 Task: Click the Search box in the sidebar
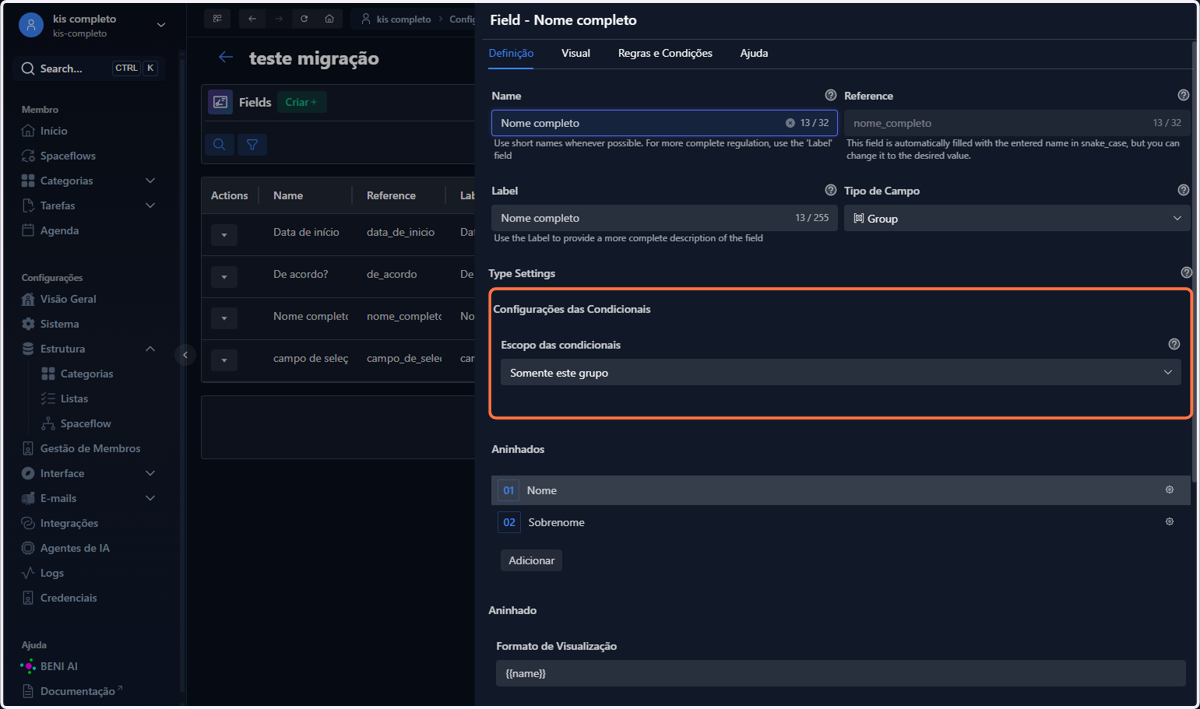tap(90, 68)
